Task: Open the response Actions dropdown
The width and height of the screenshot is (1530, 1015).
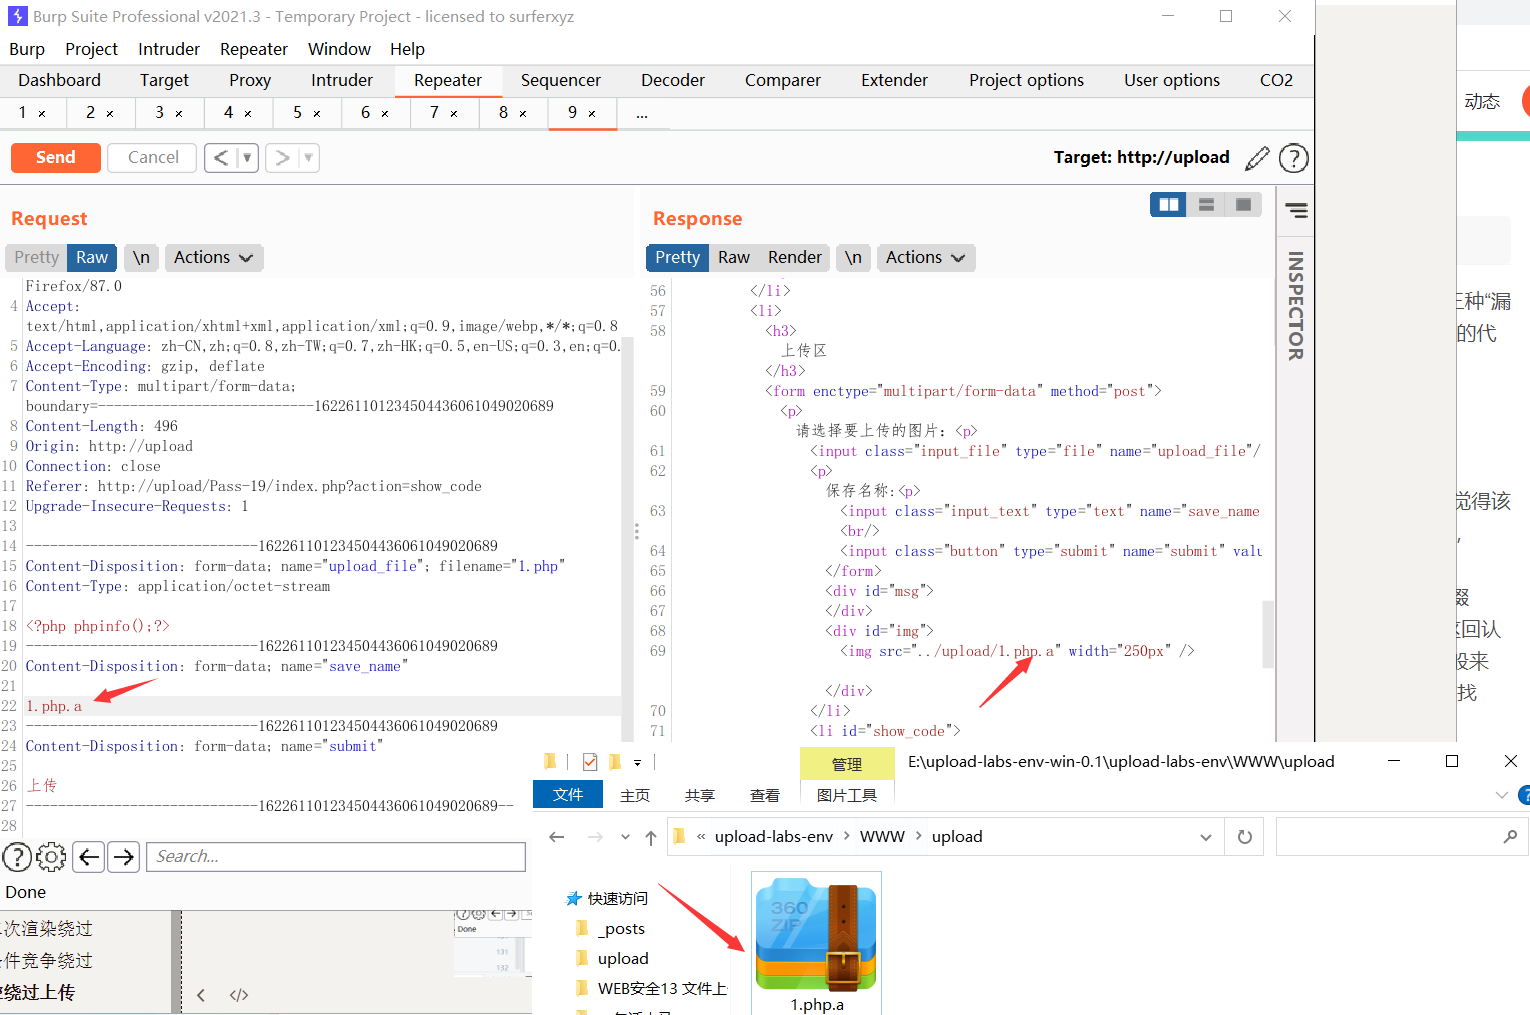Action: point(925,257)
